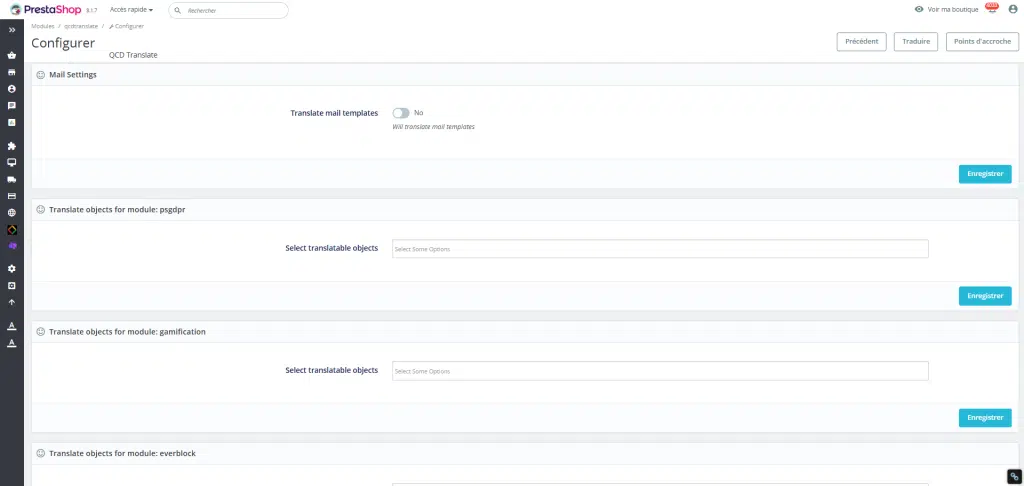1024x486 pixels.
Task: Open the Accès rapide dropdown menu
Action: pyautogui.click(x=131, y=10)
